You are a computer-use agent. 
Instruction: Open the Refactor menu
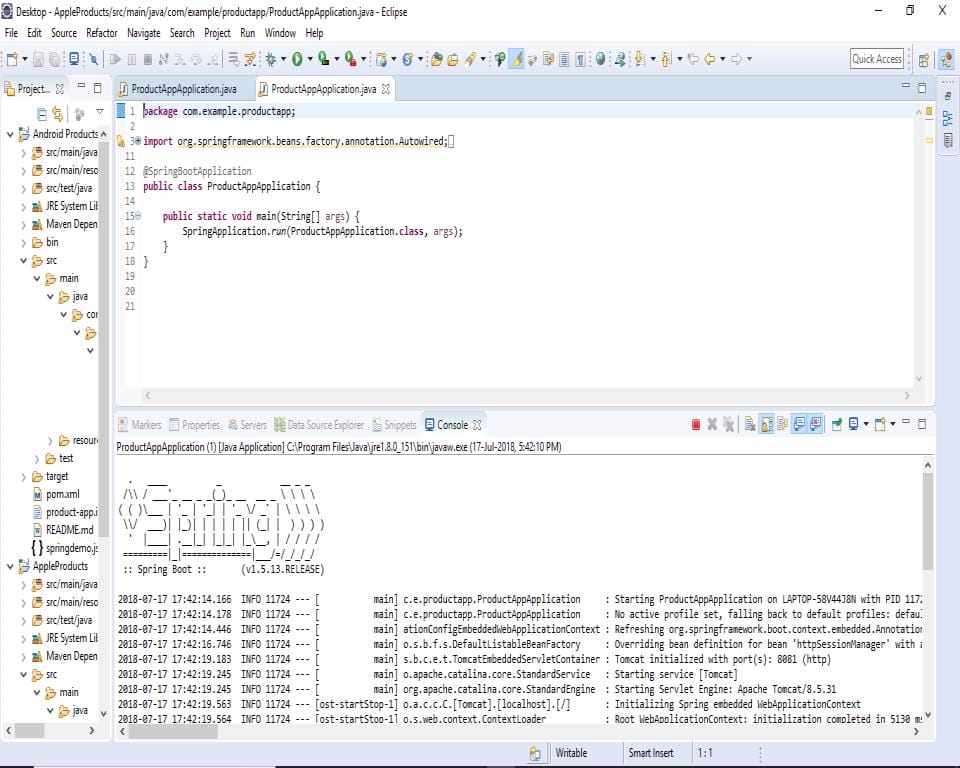click(x=101, y=33)
